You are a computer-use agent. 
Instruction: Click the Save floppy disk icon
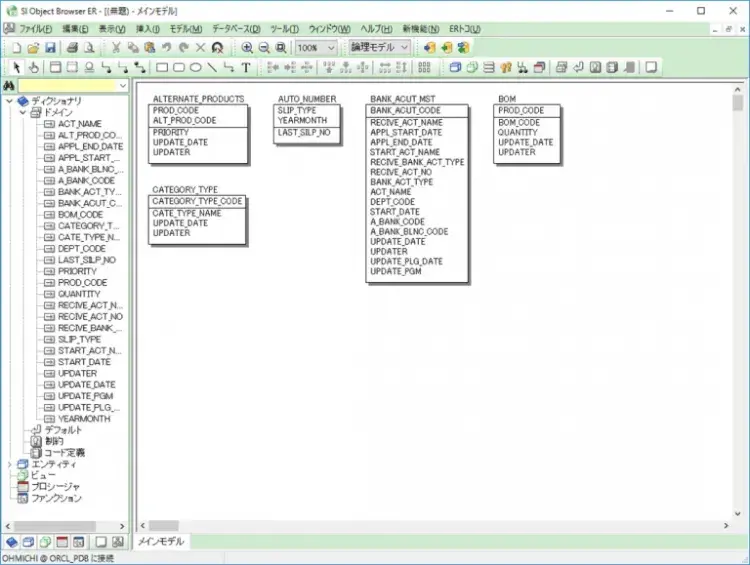coord(50,47)
